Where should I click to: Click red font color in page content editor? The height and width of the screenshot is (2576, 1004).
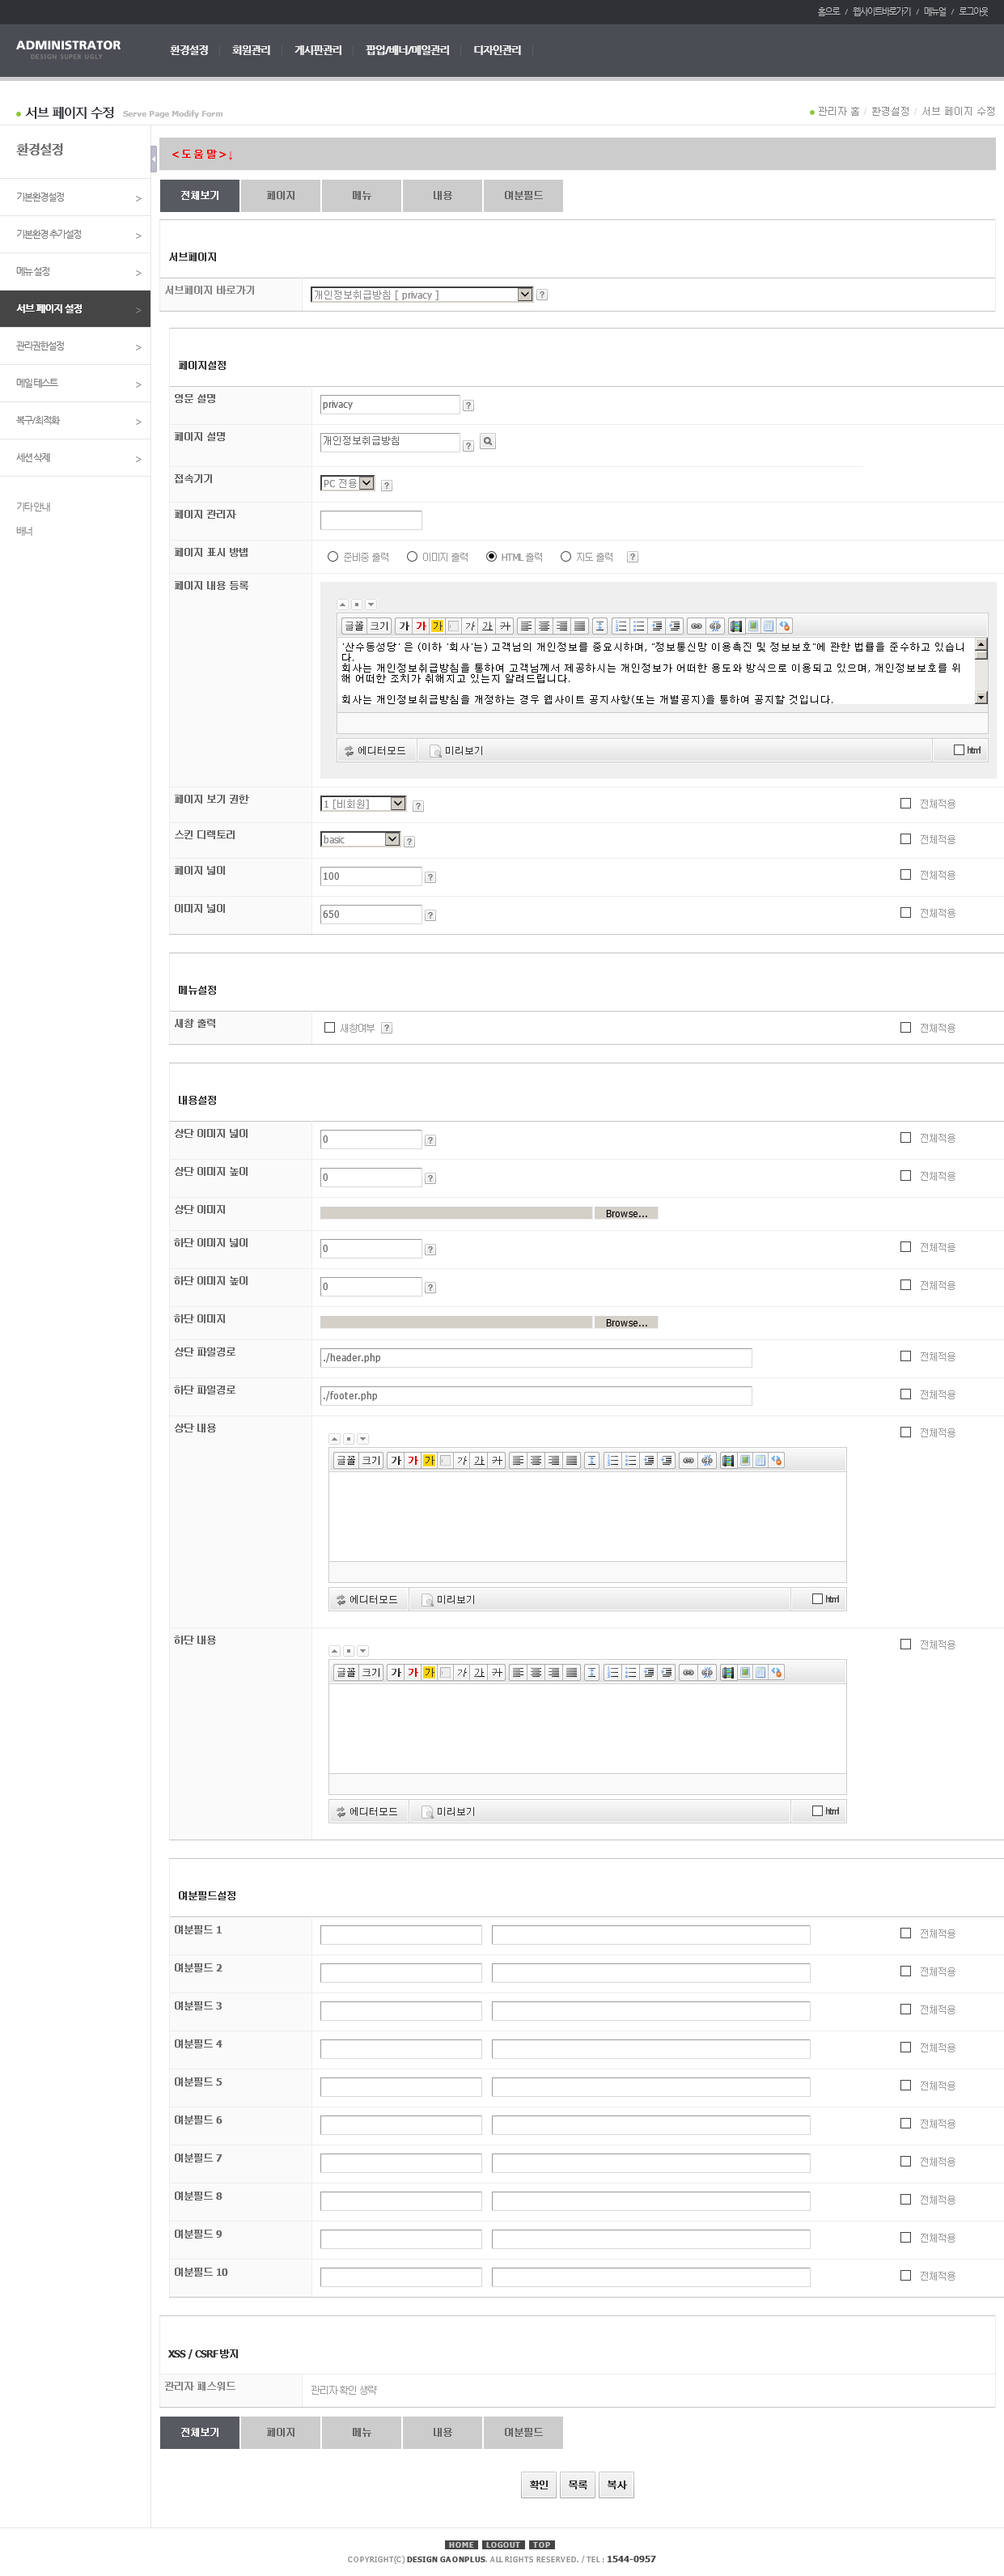(420, 626)
